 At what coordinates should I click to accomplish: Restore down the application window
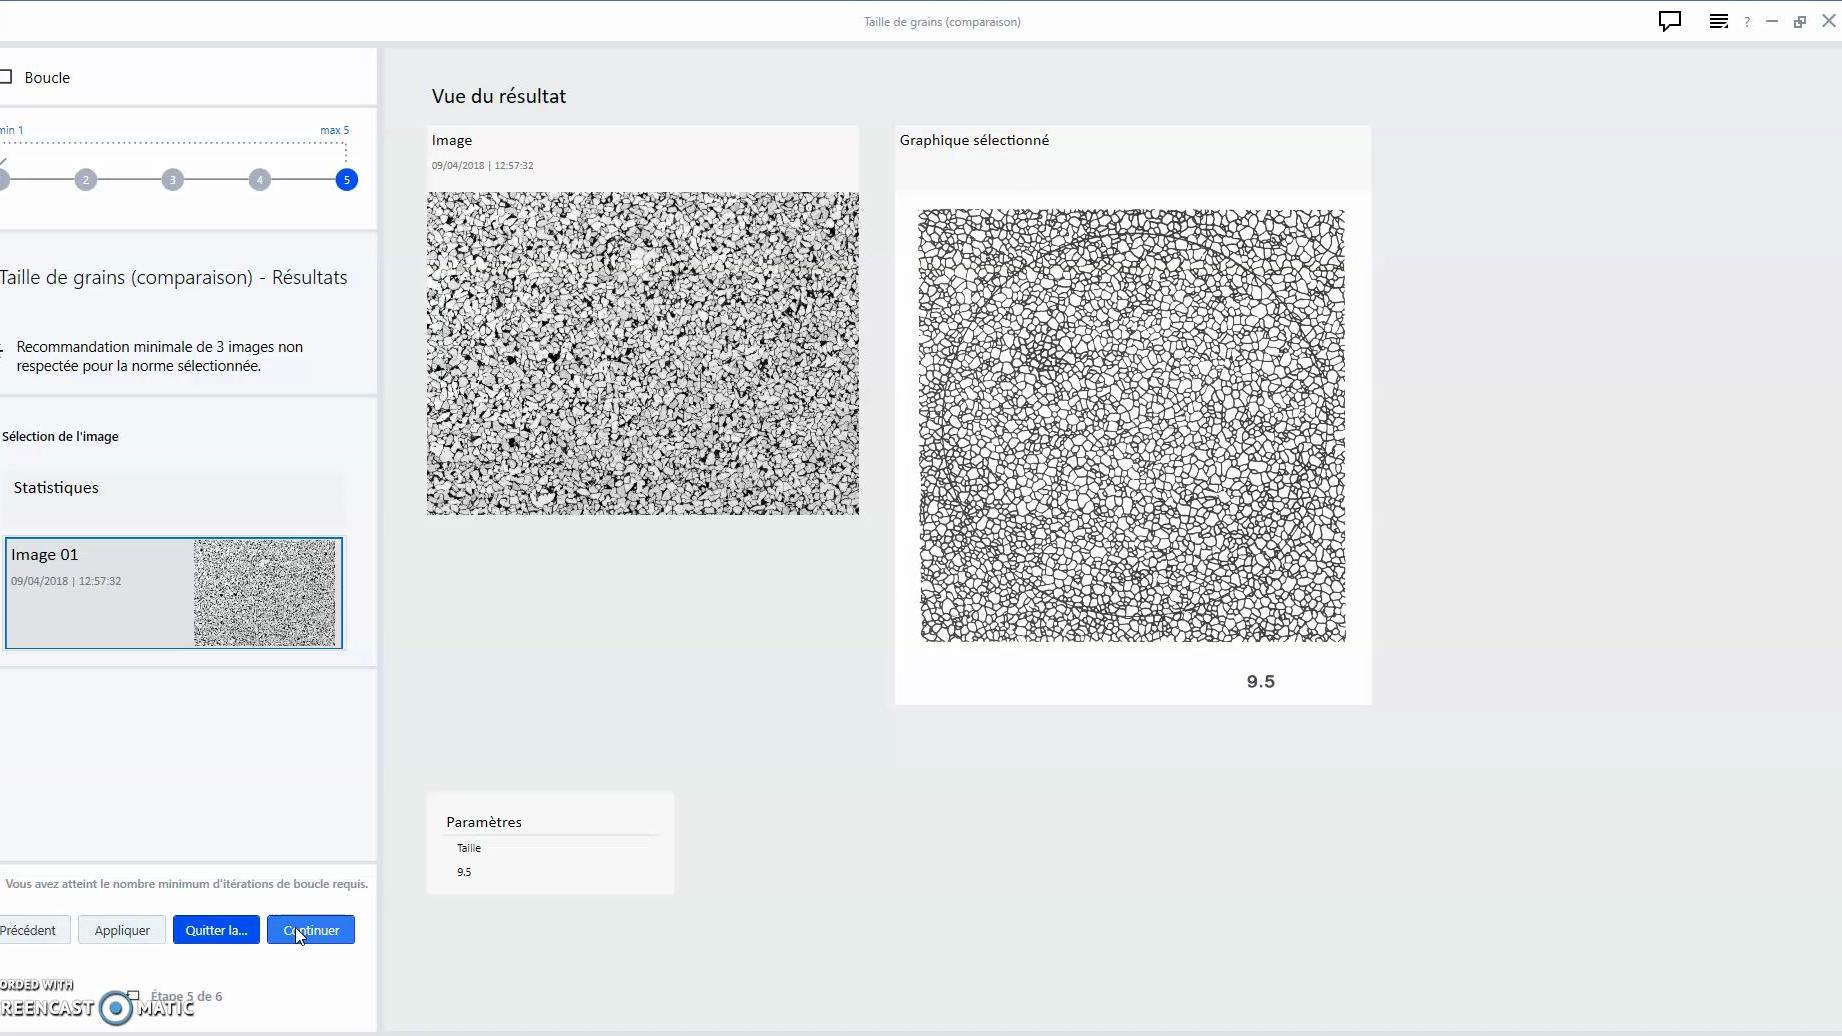(1800, 21)
